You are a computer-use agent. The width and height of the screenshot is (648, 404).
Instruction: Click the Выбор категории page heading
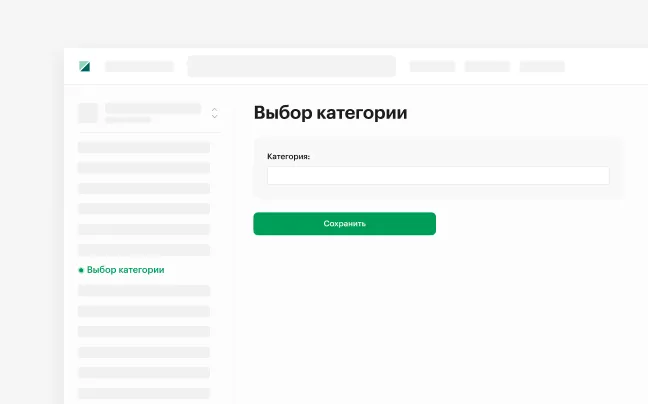pyautogui.click(x=330, y=113)
